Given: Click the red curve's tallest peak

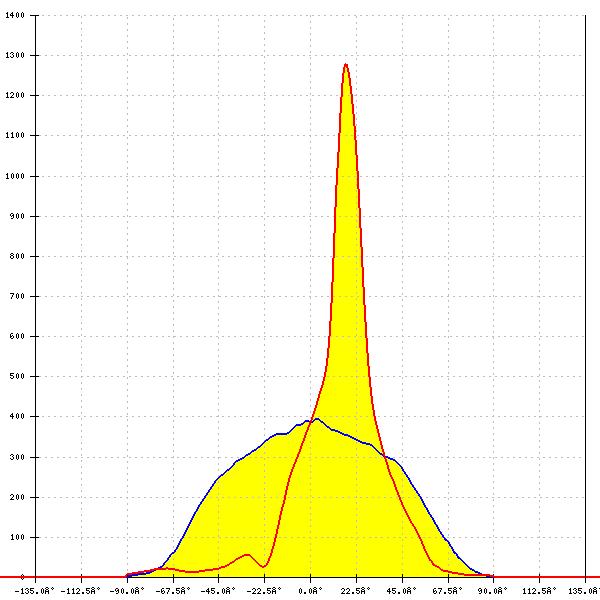Looking at the screenshot, I should pyautogui.click(x=346, y=65).
